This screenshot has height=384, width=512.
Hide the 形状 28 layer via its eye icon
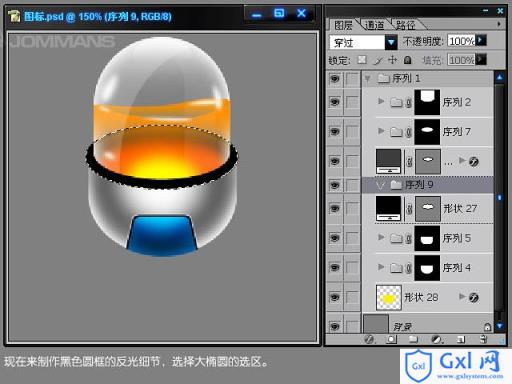(335, 297)
